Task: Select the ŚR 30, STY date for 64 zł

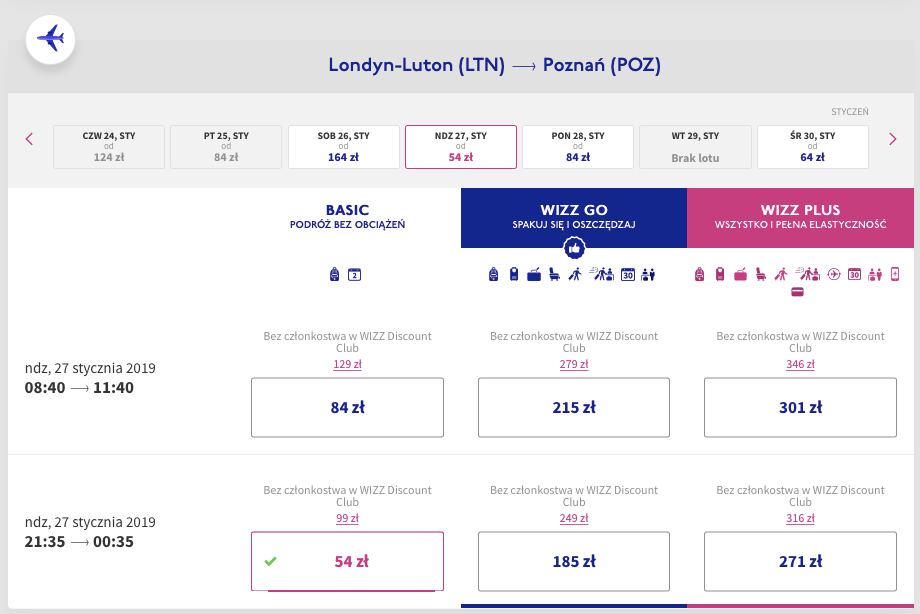Action: pos(813,146)
